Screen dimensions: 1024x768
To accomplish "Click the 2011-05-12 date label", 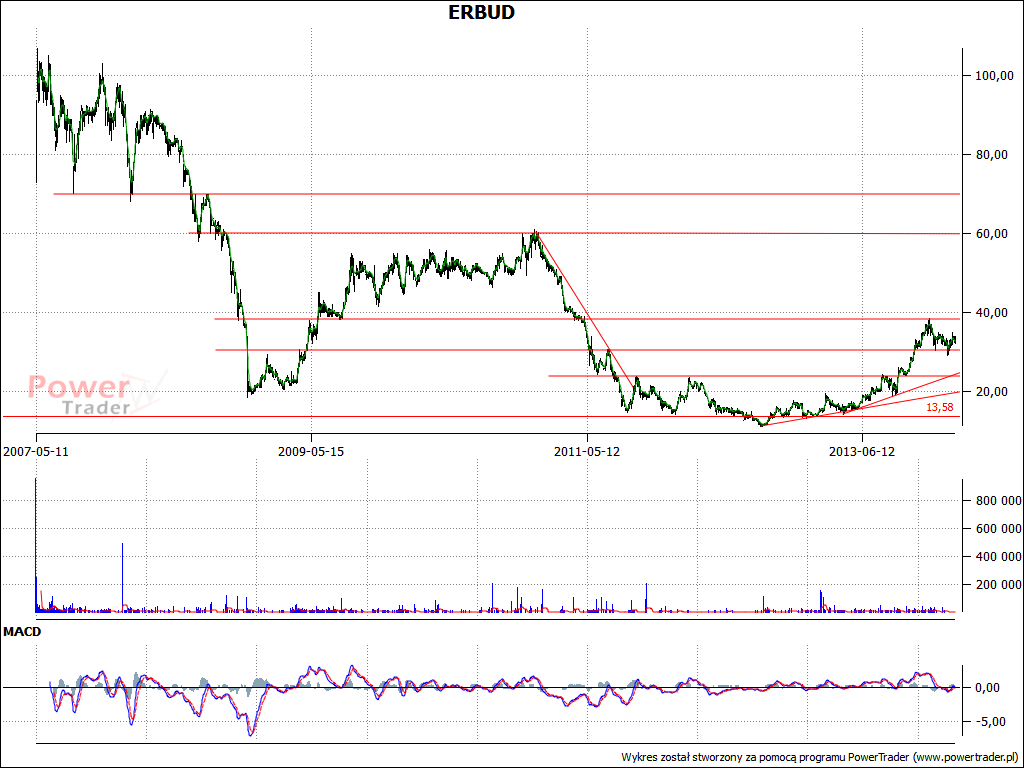I will [x=586, y=451].
